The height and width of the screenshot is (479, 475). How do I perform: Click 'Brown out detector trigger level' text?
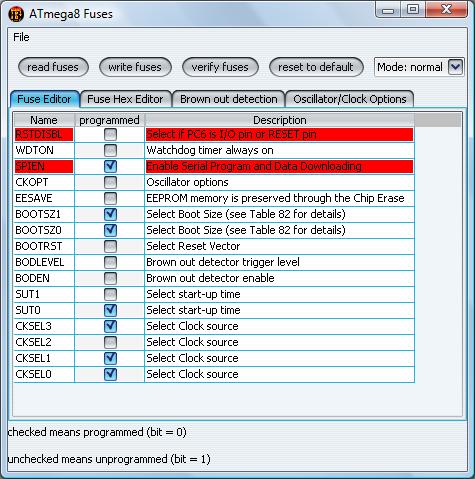tap(223, 262)
